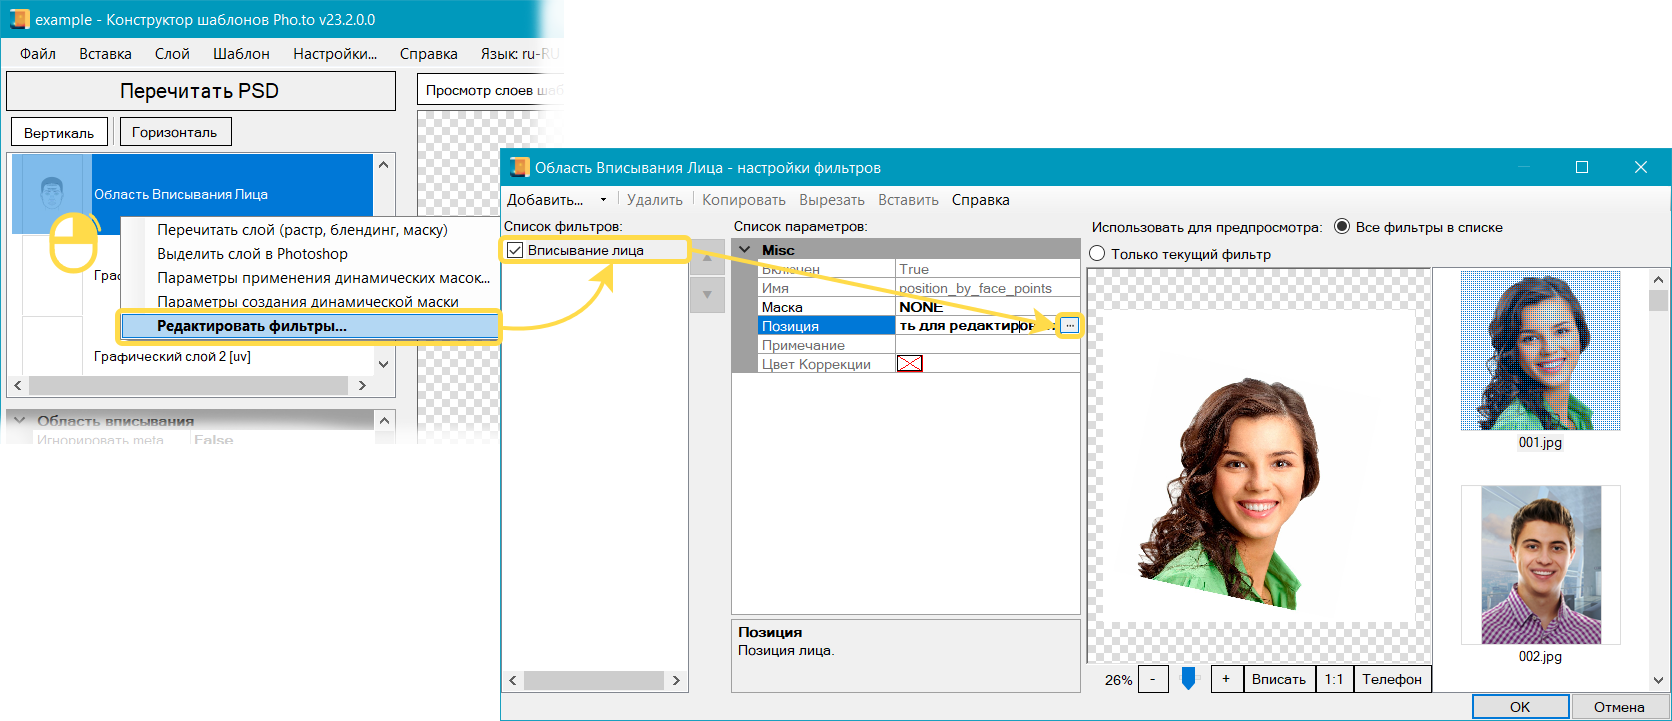The width and height of the screenshot is (1672, 721).
Task: Collapse the Misc parameter group
Action: 745,250
